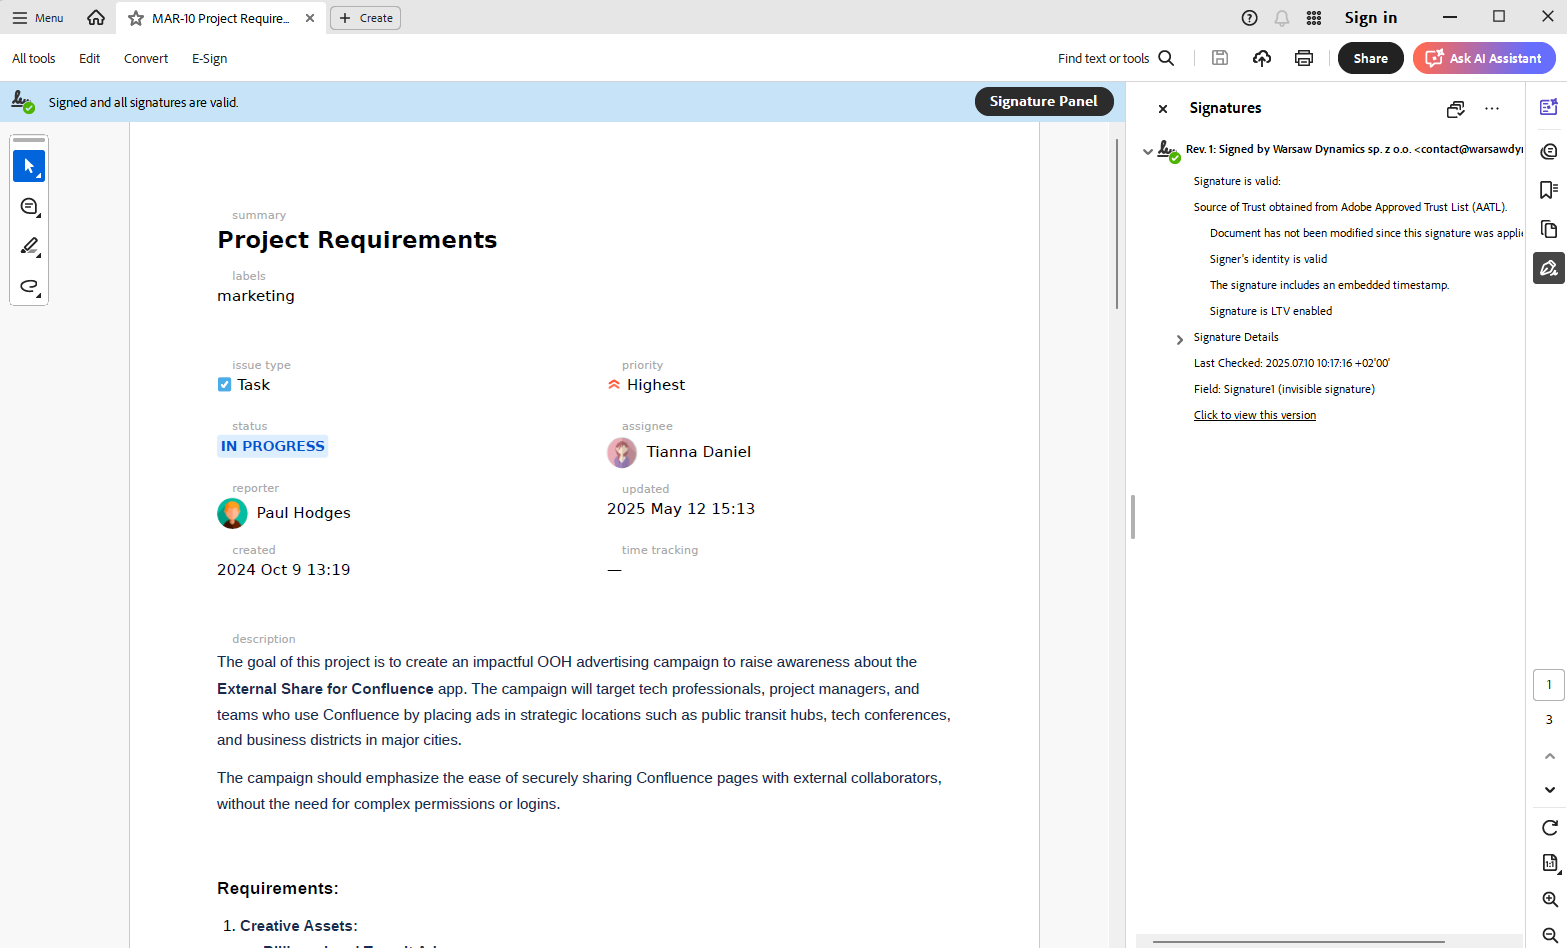Image resolution: width=1567 pixels, height=948 pixels.
Task: Click the document vertical scrollbar
Action: point(1117,224)
